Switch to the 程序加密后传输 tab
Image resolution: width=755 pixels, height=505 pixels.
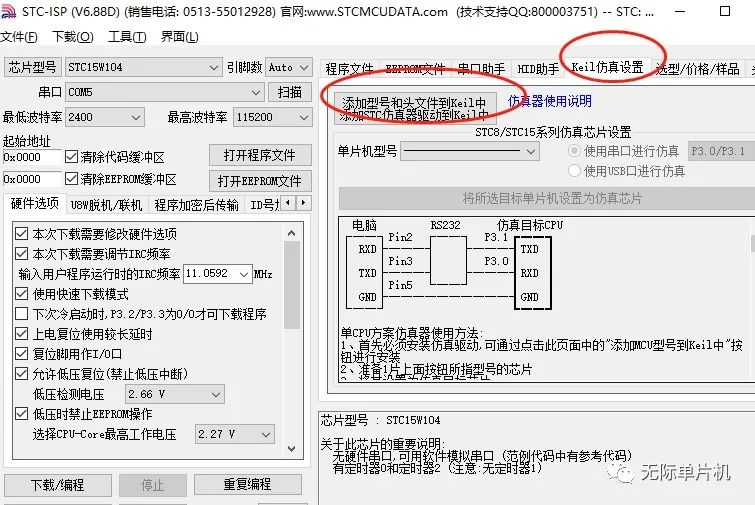click(196, 205)
